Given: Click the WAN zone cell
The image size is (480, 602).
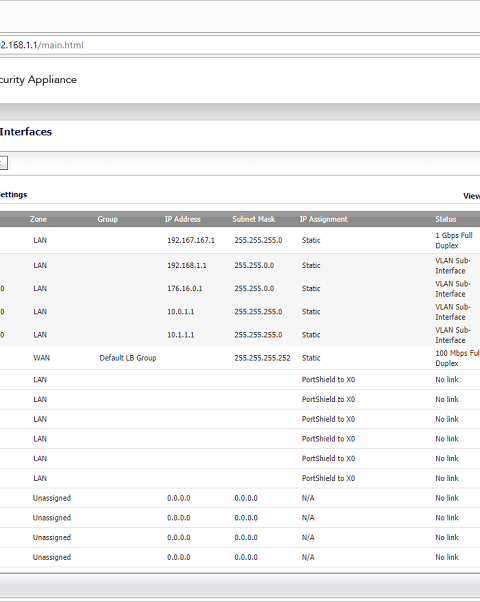Looking at the screenshot, I should pyautogui.click(x=41, y=358).
